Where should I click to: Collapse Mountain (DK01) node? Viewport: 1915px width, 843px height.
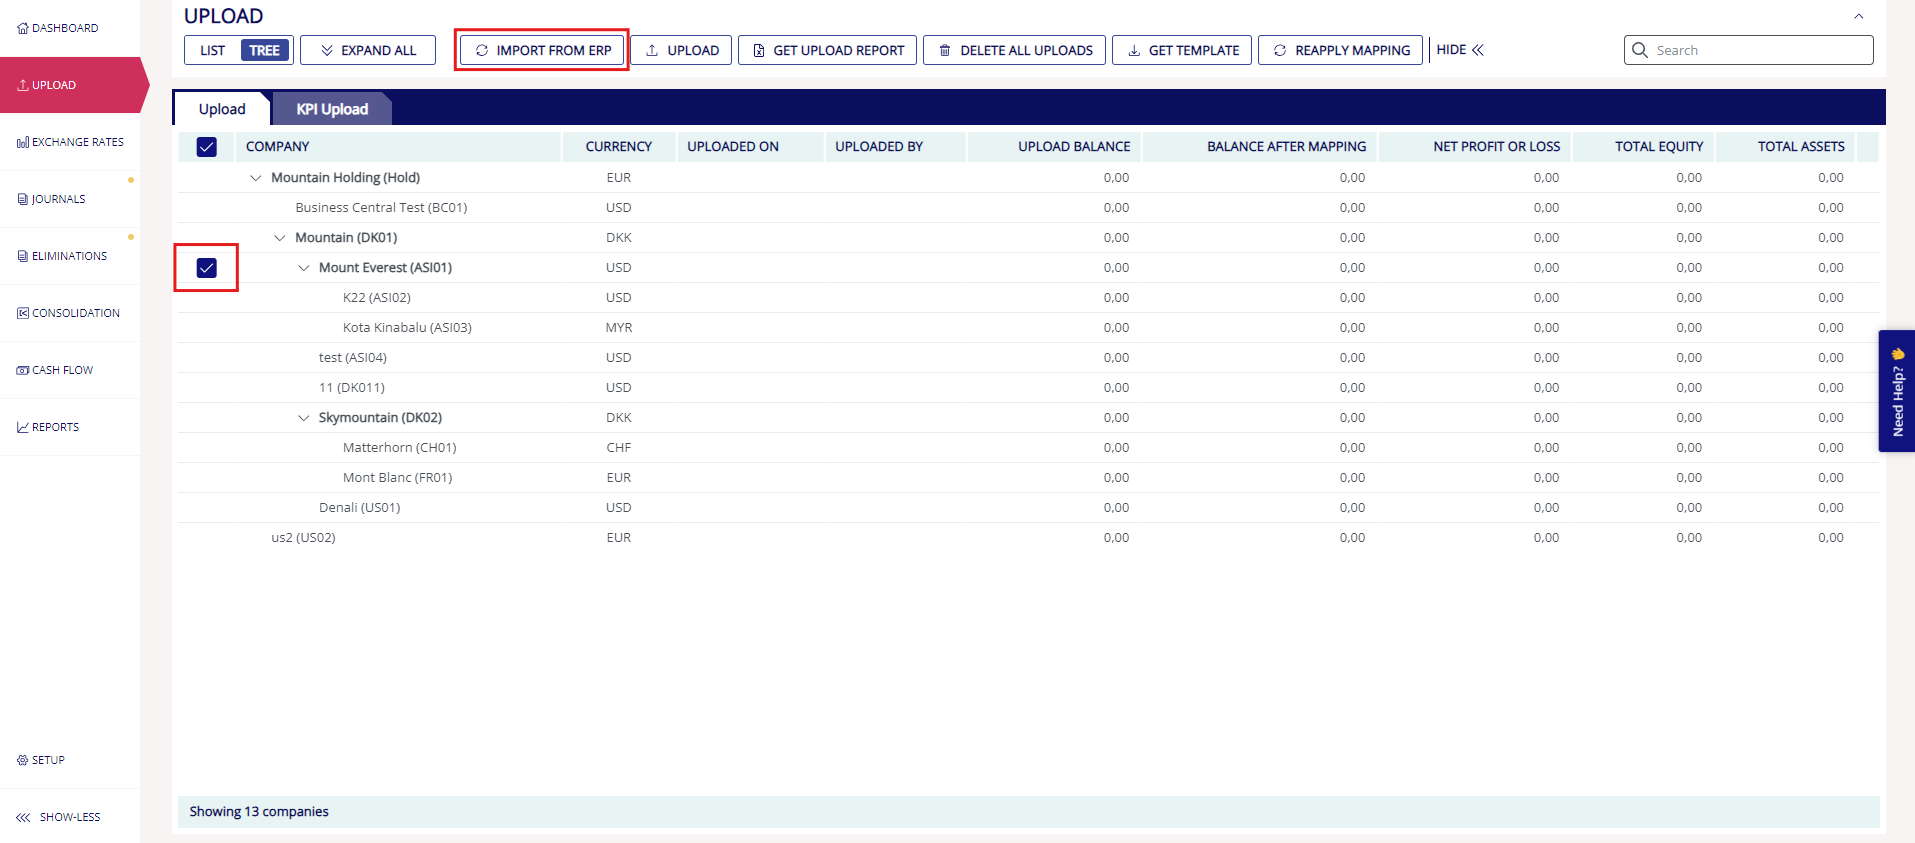(x=280, y=238)
